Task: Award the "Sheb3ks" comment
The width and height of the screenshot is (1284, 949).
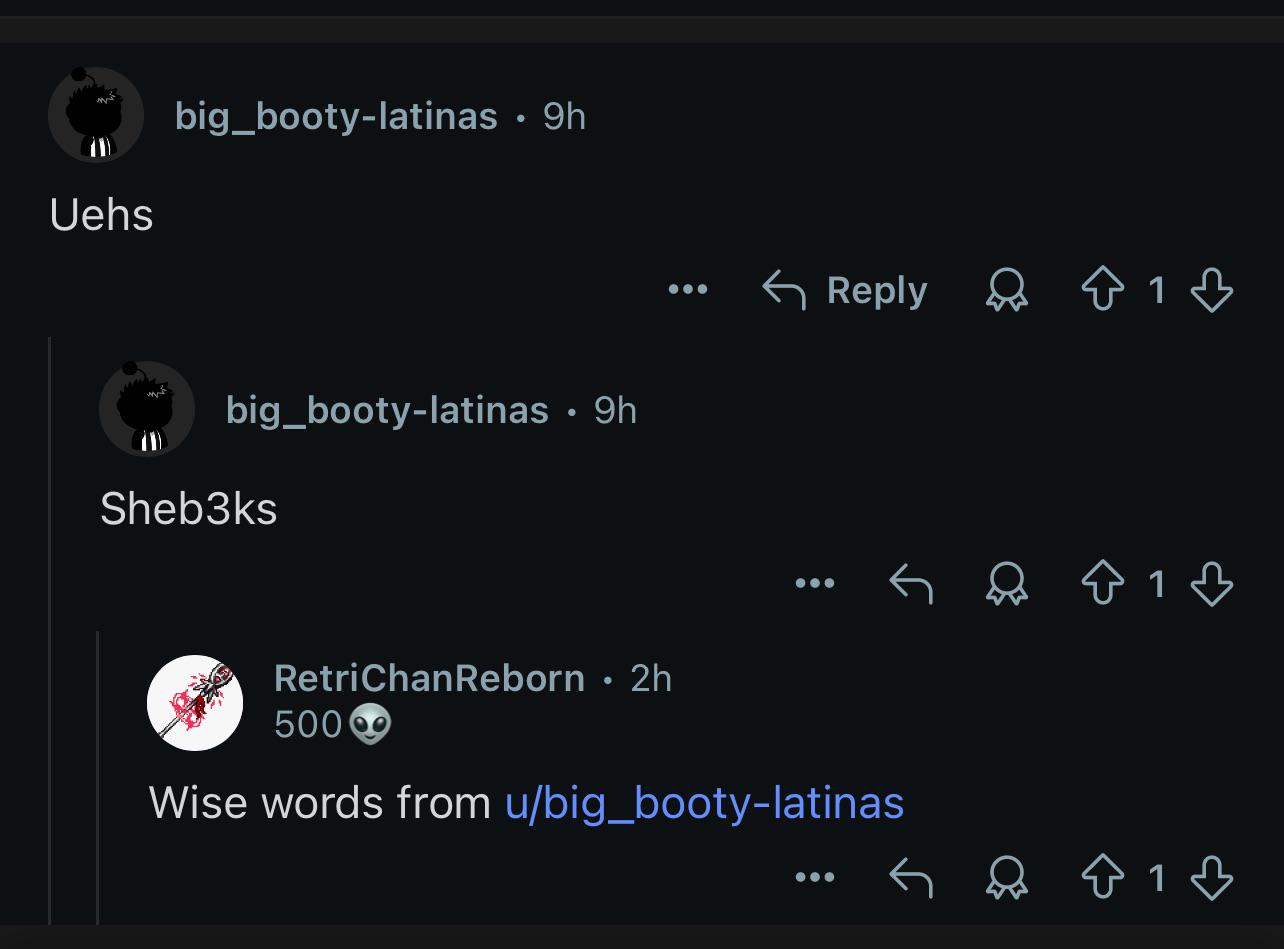Action: [x=1007, y=584]
